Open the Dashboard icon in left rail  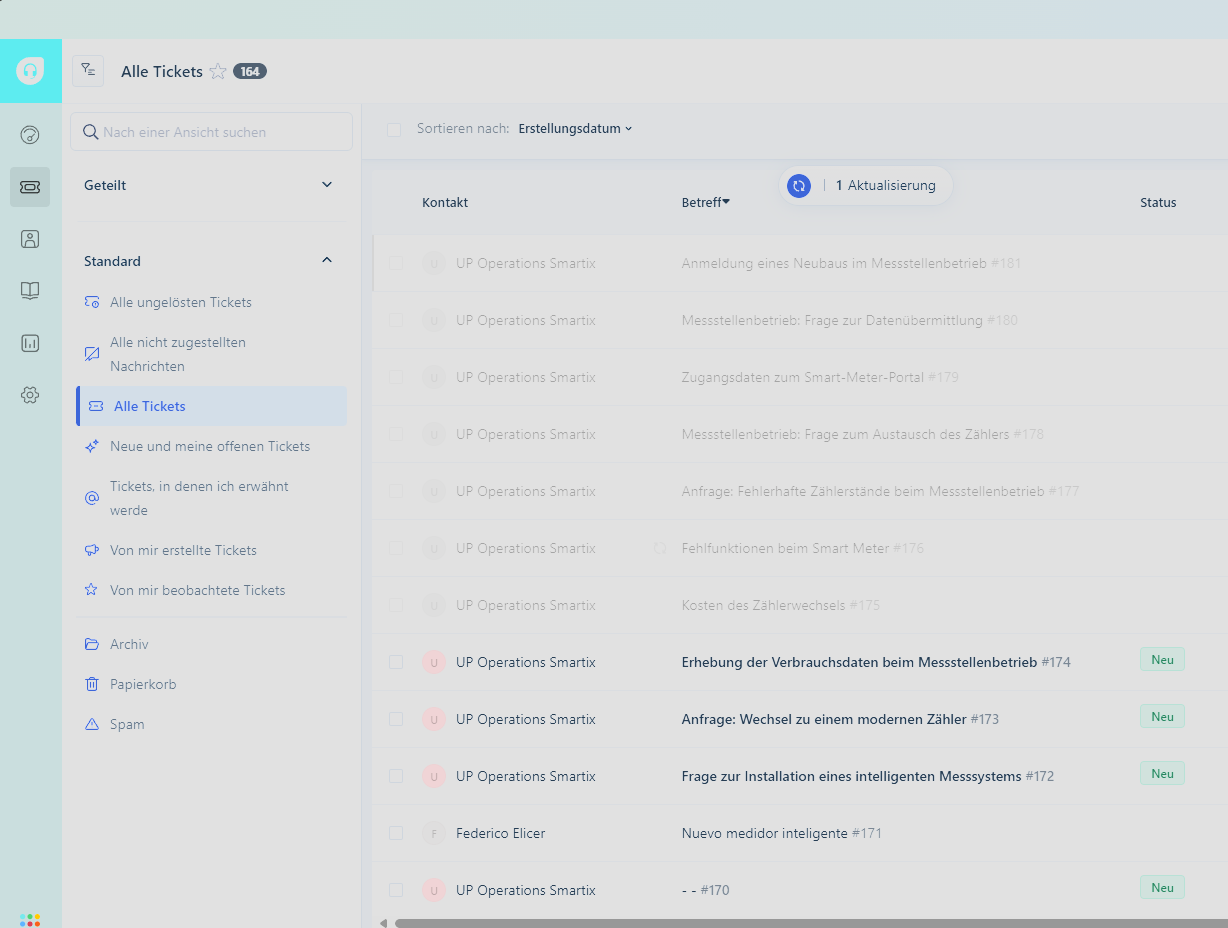point(30,135)
